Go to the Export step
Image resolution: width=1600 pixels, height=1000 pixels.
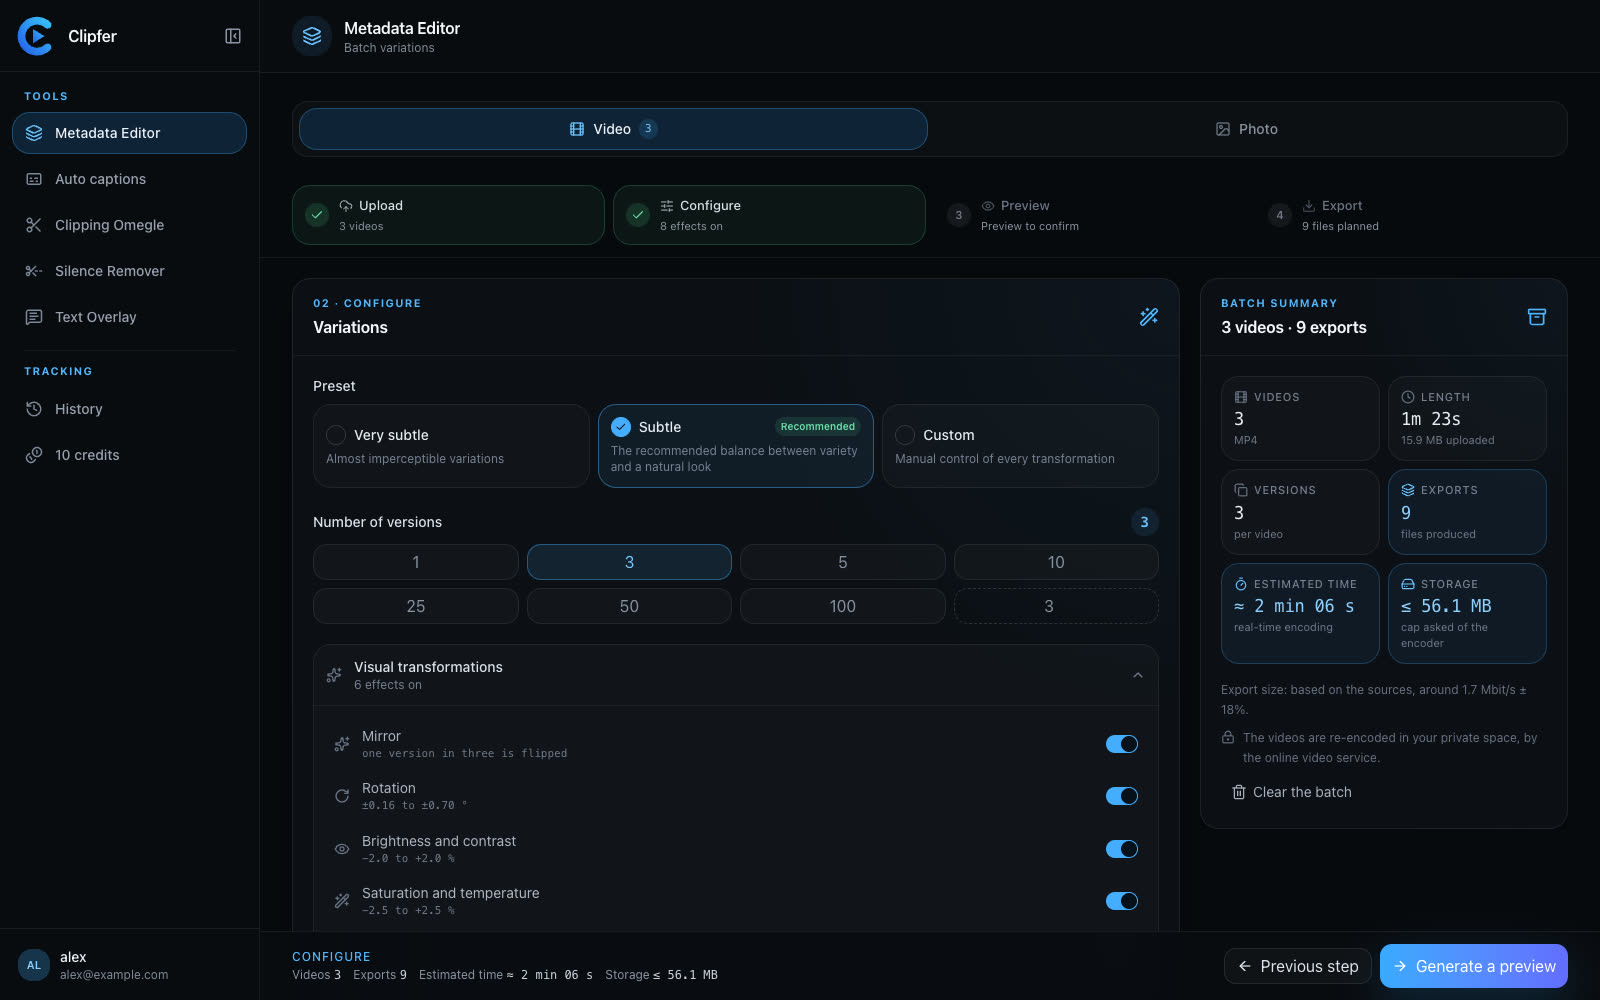tap(1411, 215)
